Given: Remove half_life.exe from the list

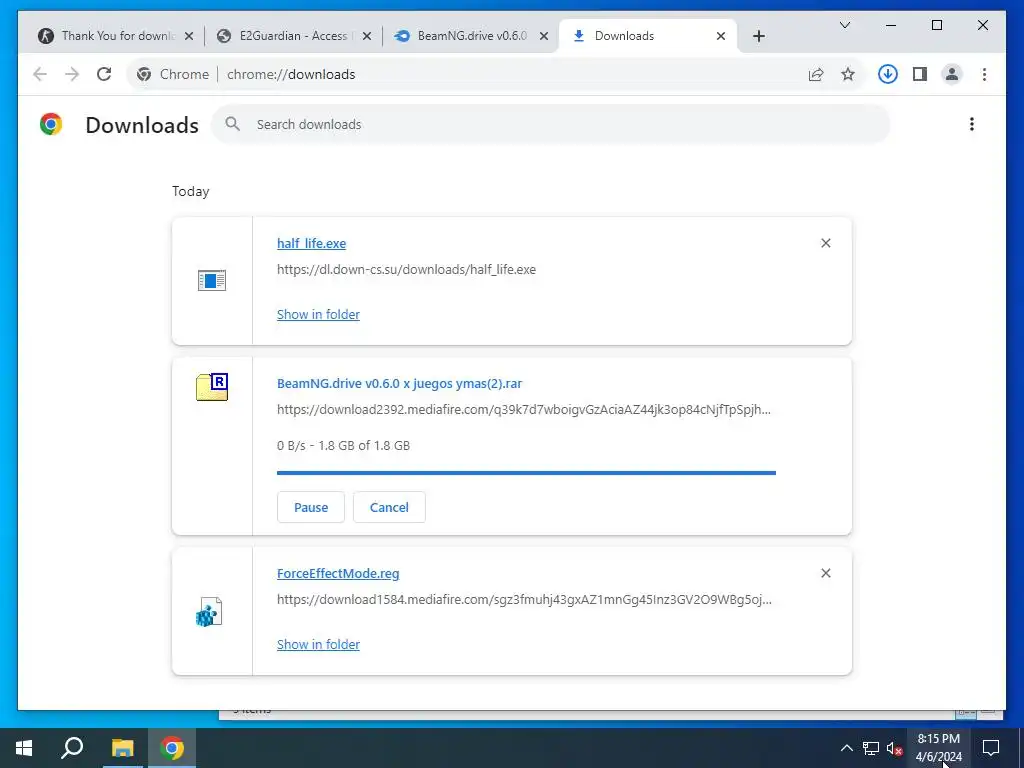Looking at the screenshot, I should pyautogui.click(x=825, y=243).
